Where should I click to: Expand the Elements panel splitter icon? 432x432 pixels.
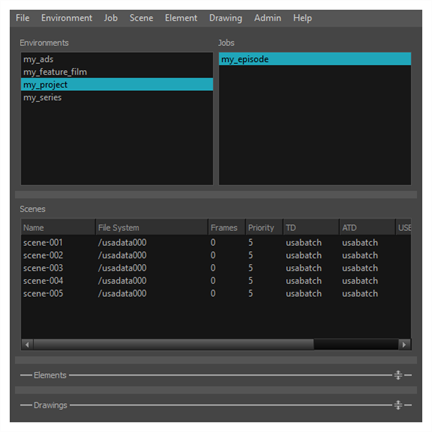[398, 375]
